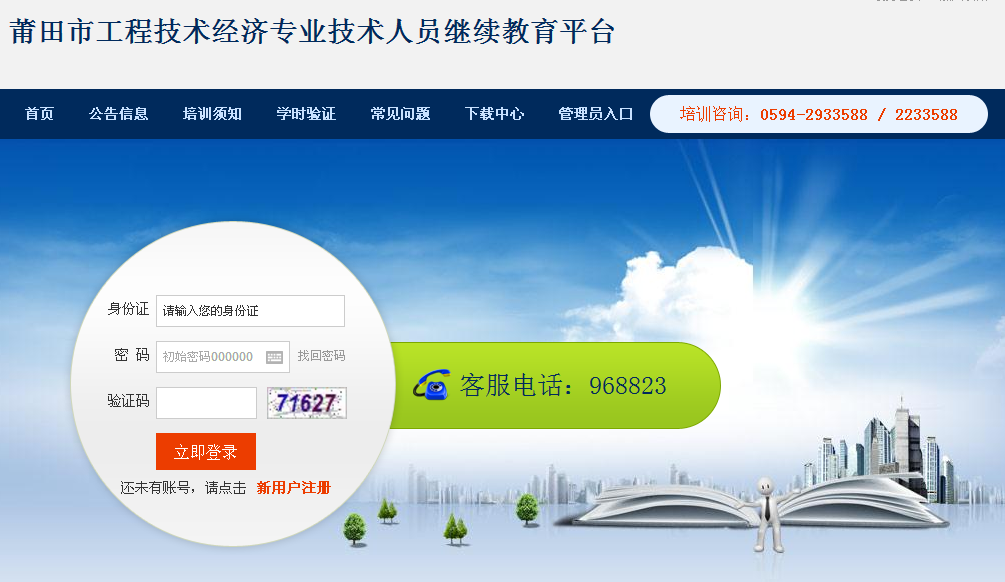Viewport: 1005px width, 582px height.
Task: Click the 找回密码 recover password link
Action: tap(321, 356)
